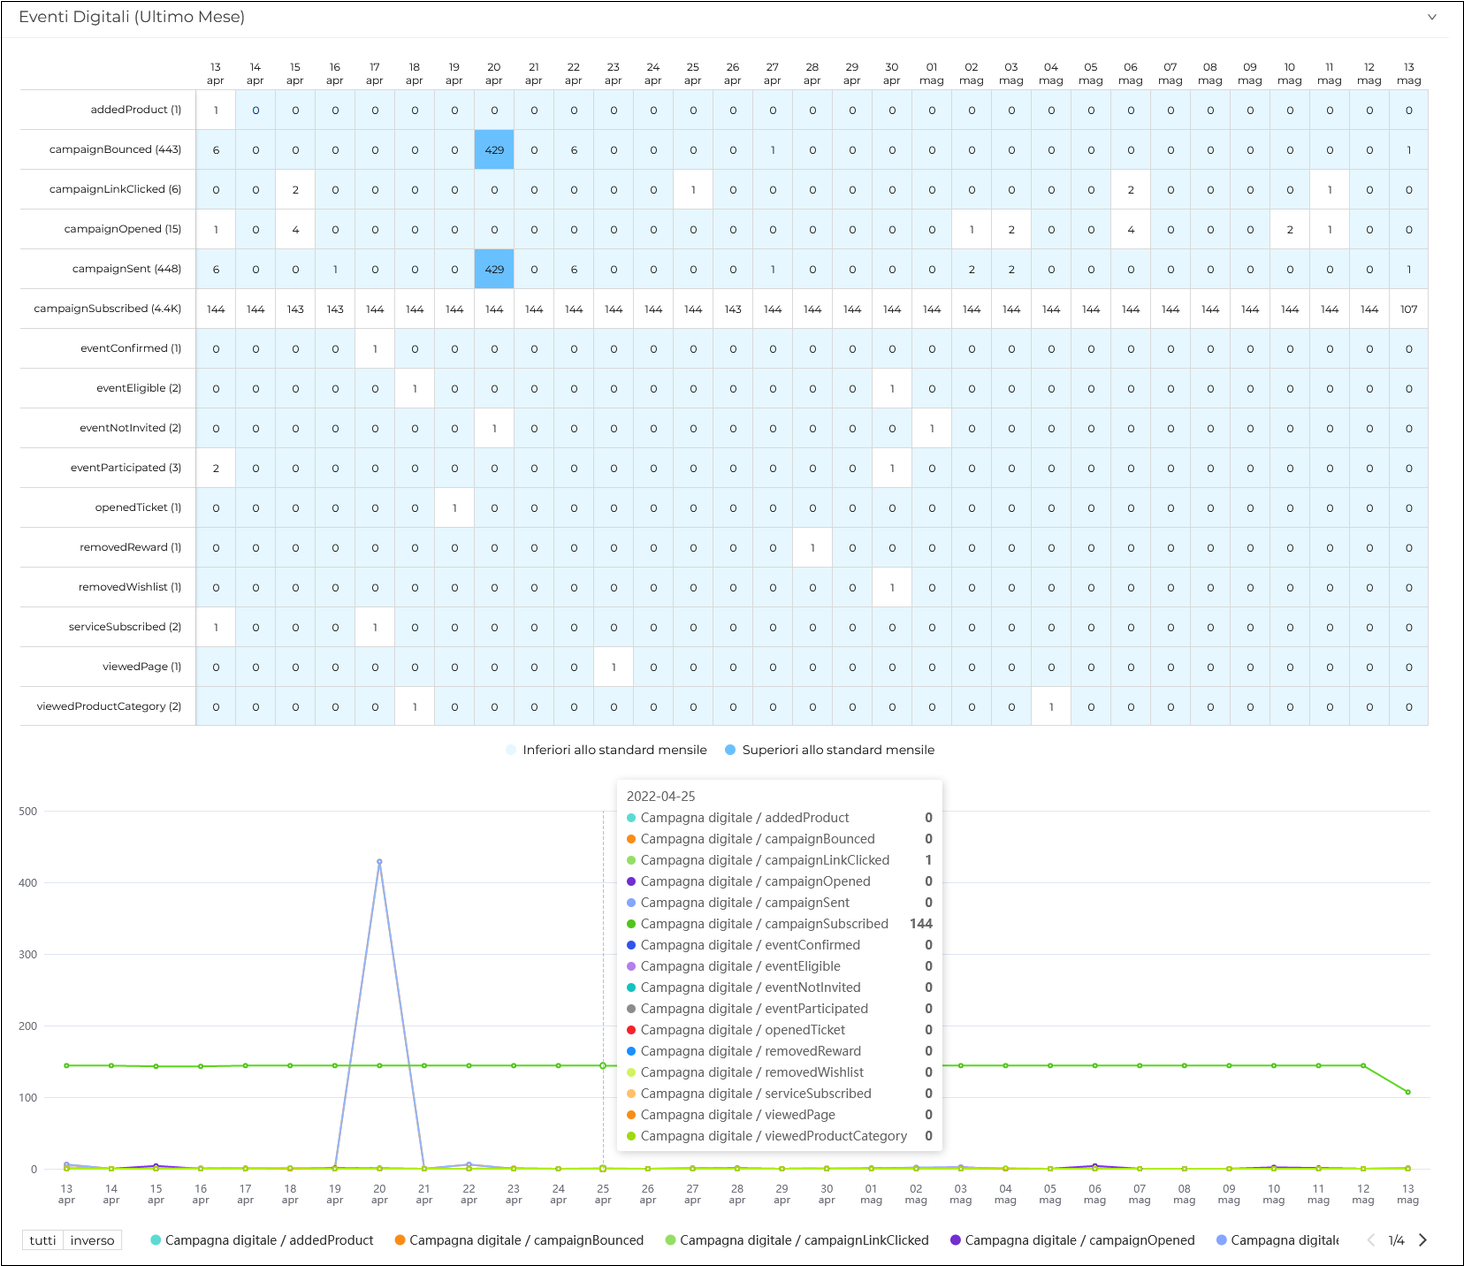
Task: Click campaignSent cell 429 on 20 apr
Action: pyautogui.click(x=494, y=269)
